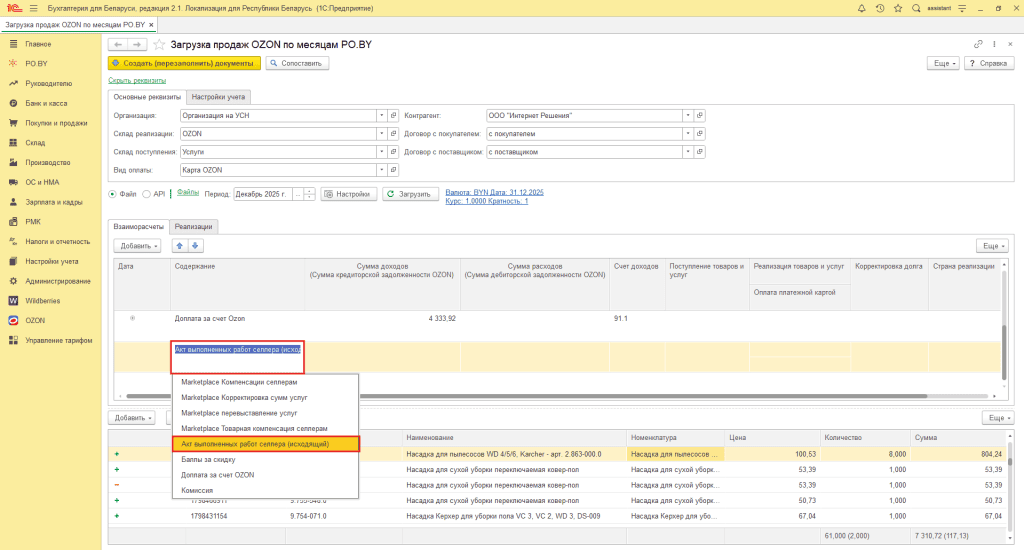
Task: Click horizontal scrollbar of Взаиморасчеты table
Action: (x=526, y=396)
